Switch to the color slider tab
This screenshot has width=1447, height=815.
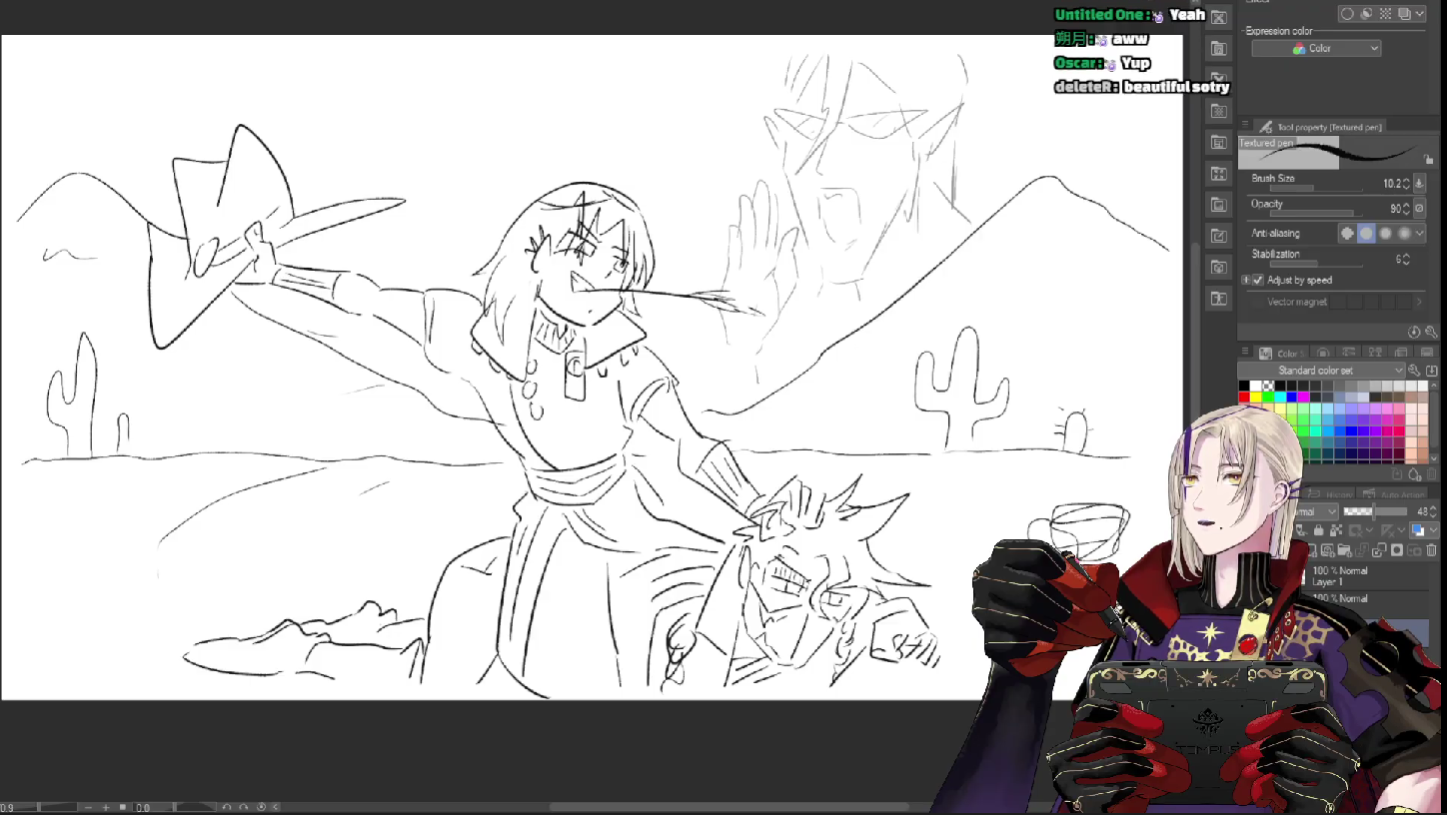(1349, 353)
